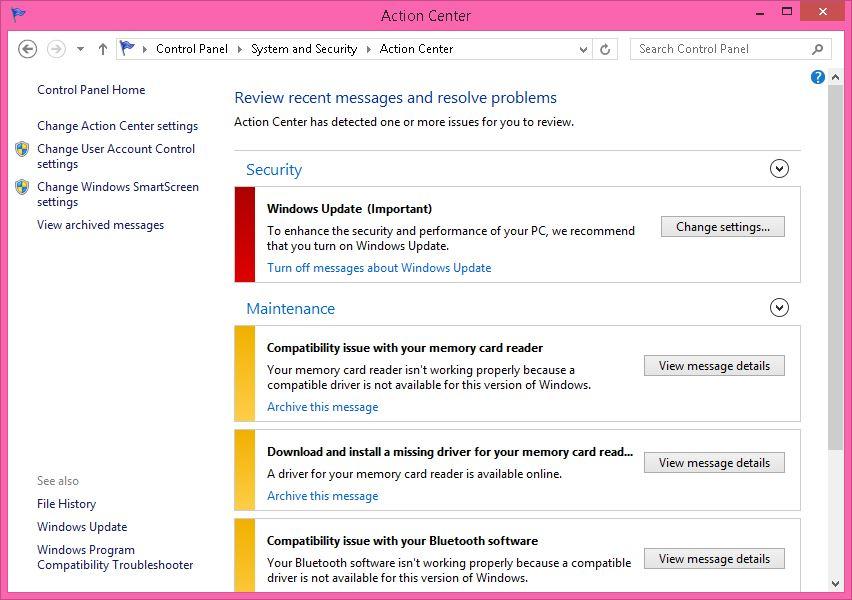Open Change Action Center settings
This screenshot has height=600, width=852.
pyautogui.click(x=117, y=126)
